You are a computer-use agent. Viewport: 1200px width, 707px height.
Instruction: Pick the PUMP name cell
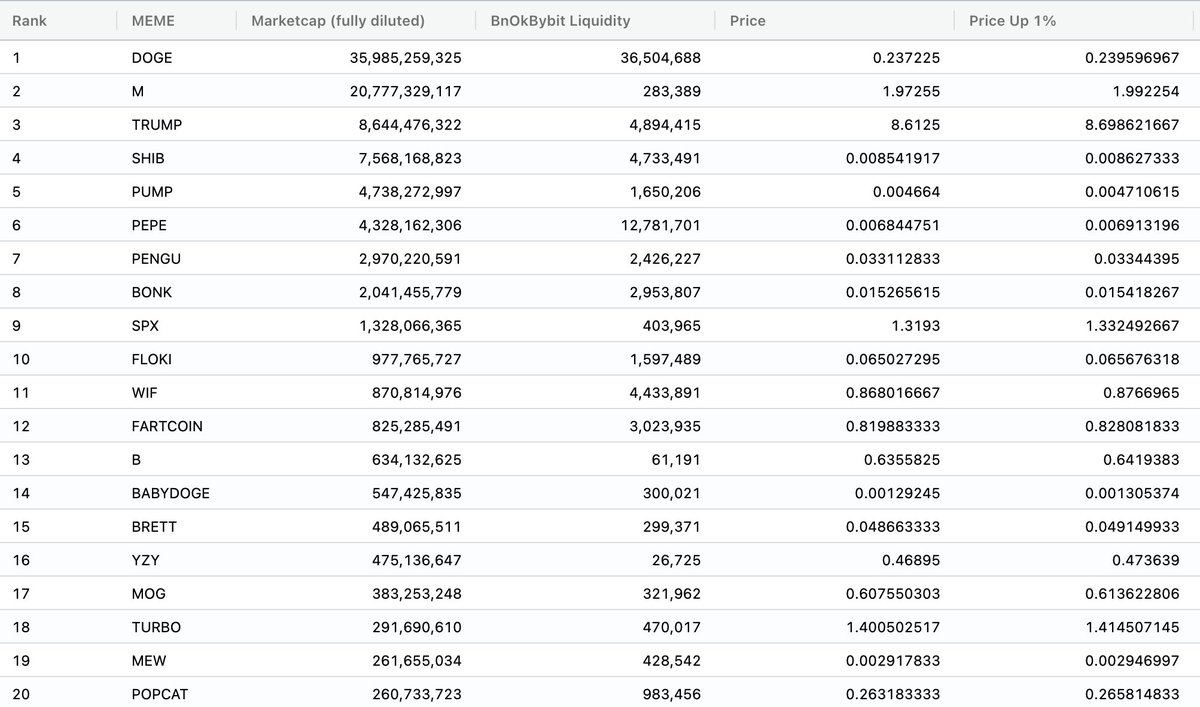pyautogui.click(x=153, y=192)
